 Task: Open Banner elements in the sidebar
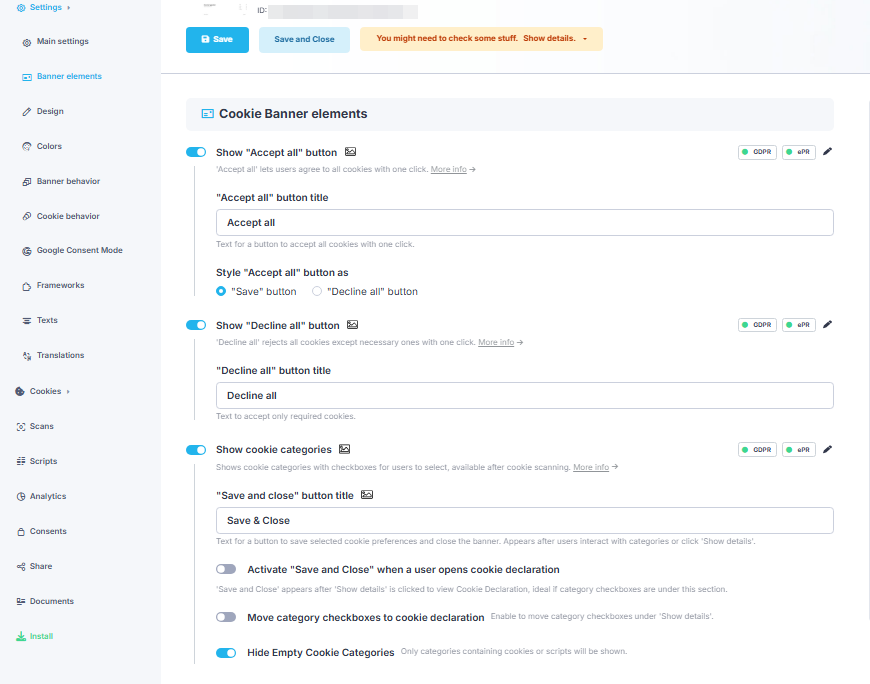(x=69, y=76)
